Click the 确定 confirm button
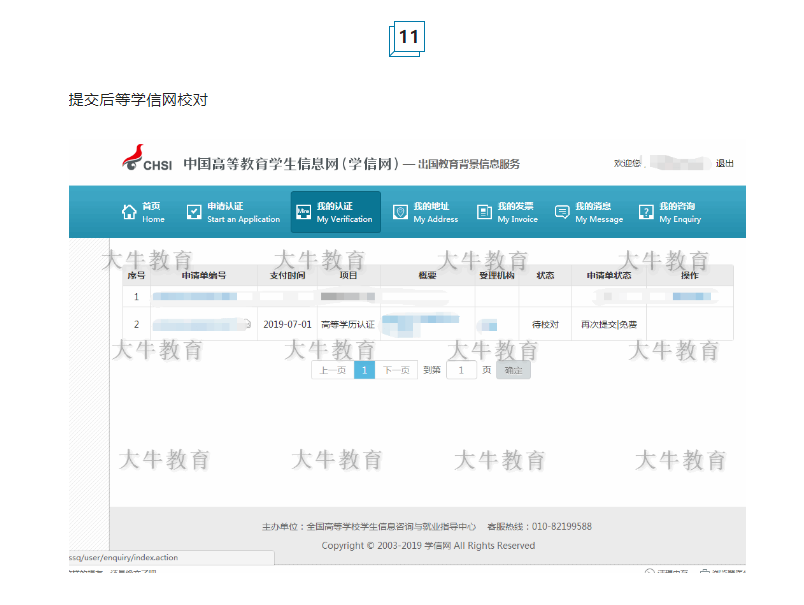Image resolution: width=804 pixels, height=605 pixels. coord(513,370)
